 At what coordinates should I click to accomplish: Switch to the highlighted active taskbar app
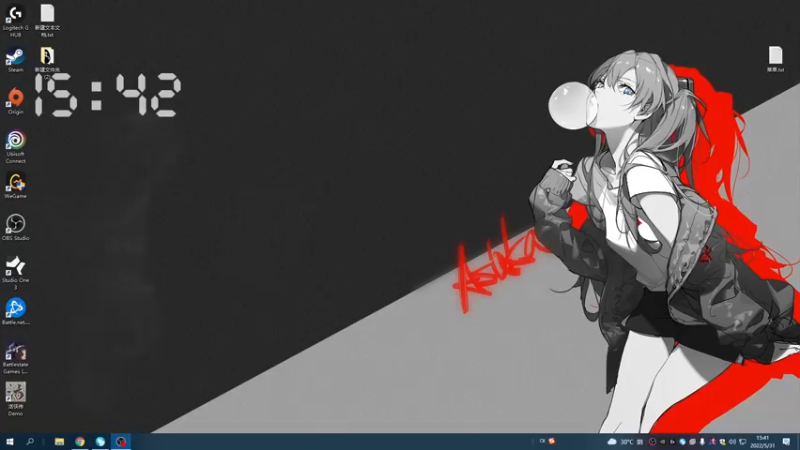tap(121, 441)
